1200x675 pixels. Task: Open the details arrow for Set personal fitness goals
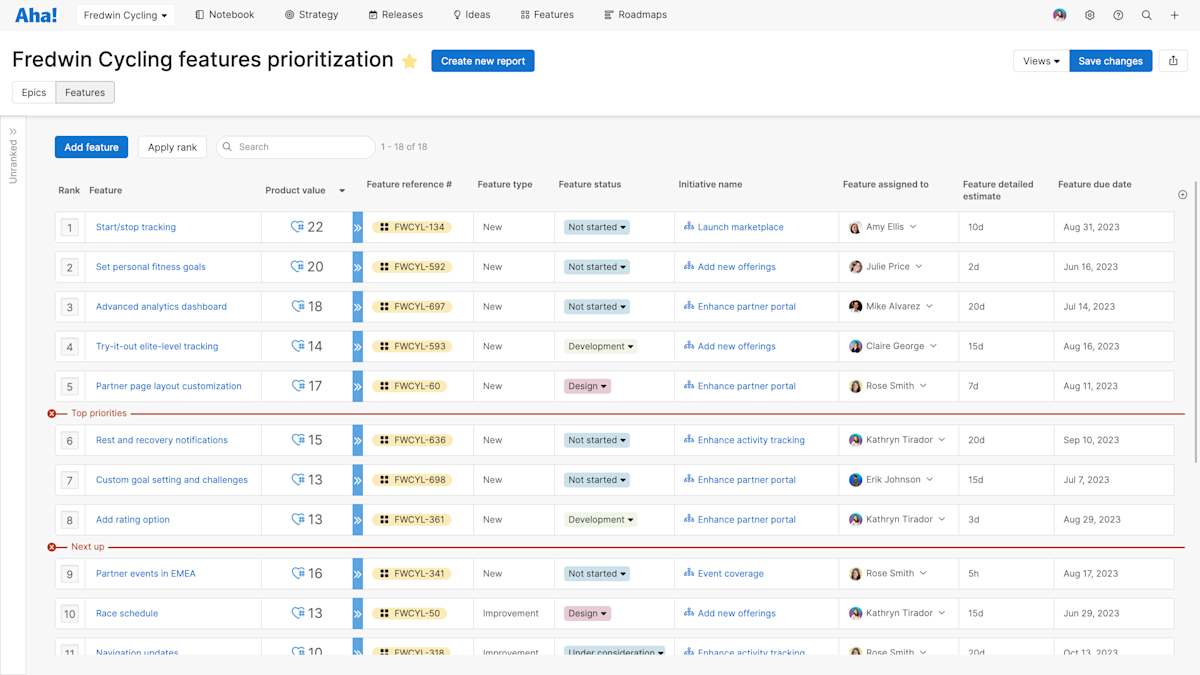pos(358,267)
